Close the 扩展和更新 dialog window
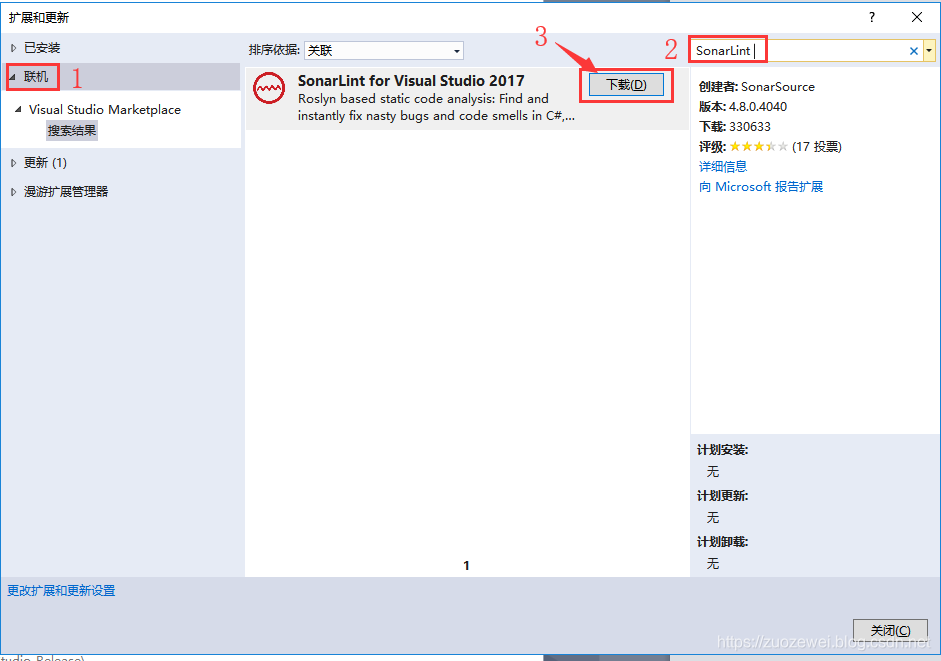This screenshot has height=661, width=941. pyautogui.click(x=916, y=17)
